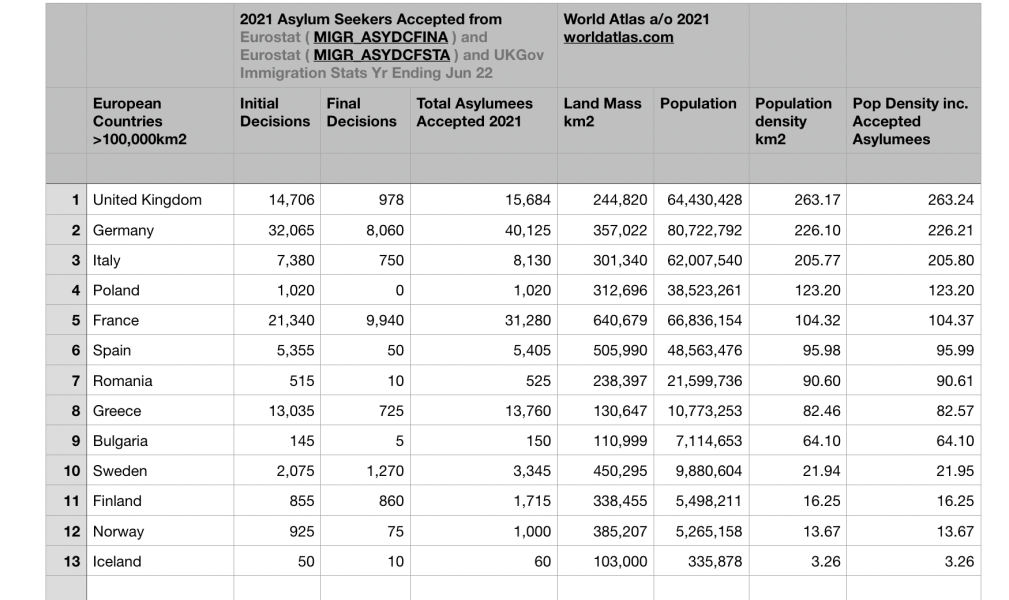Select Greece initial decisions value 13,035
This screenshot has width=1009, height=600.
point(277,411)
